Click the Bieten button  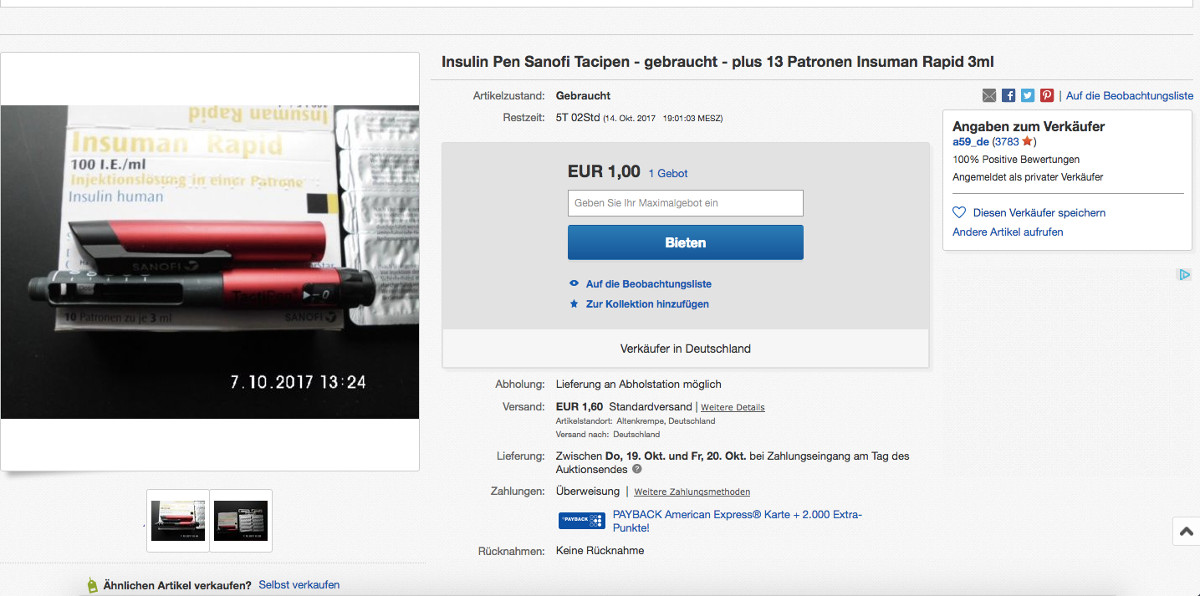click(x=685, y=242)
